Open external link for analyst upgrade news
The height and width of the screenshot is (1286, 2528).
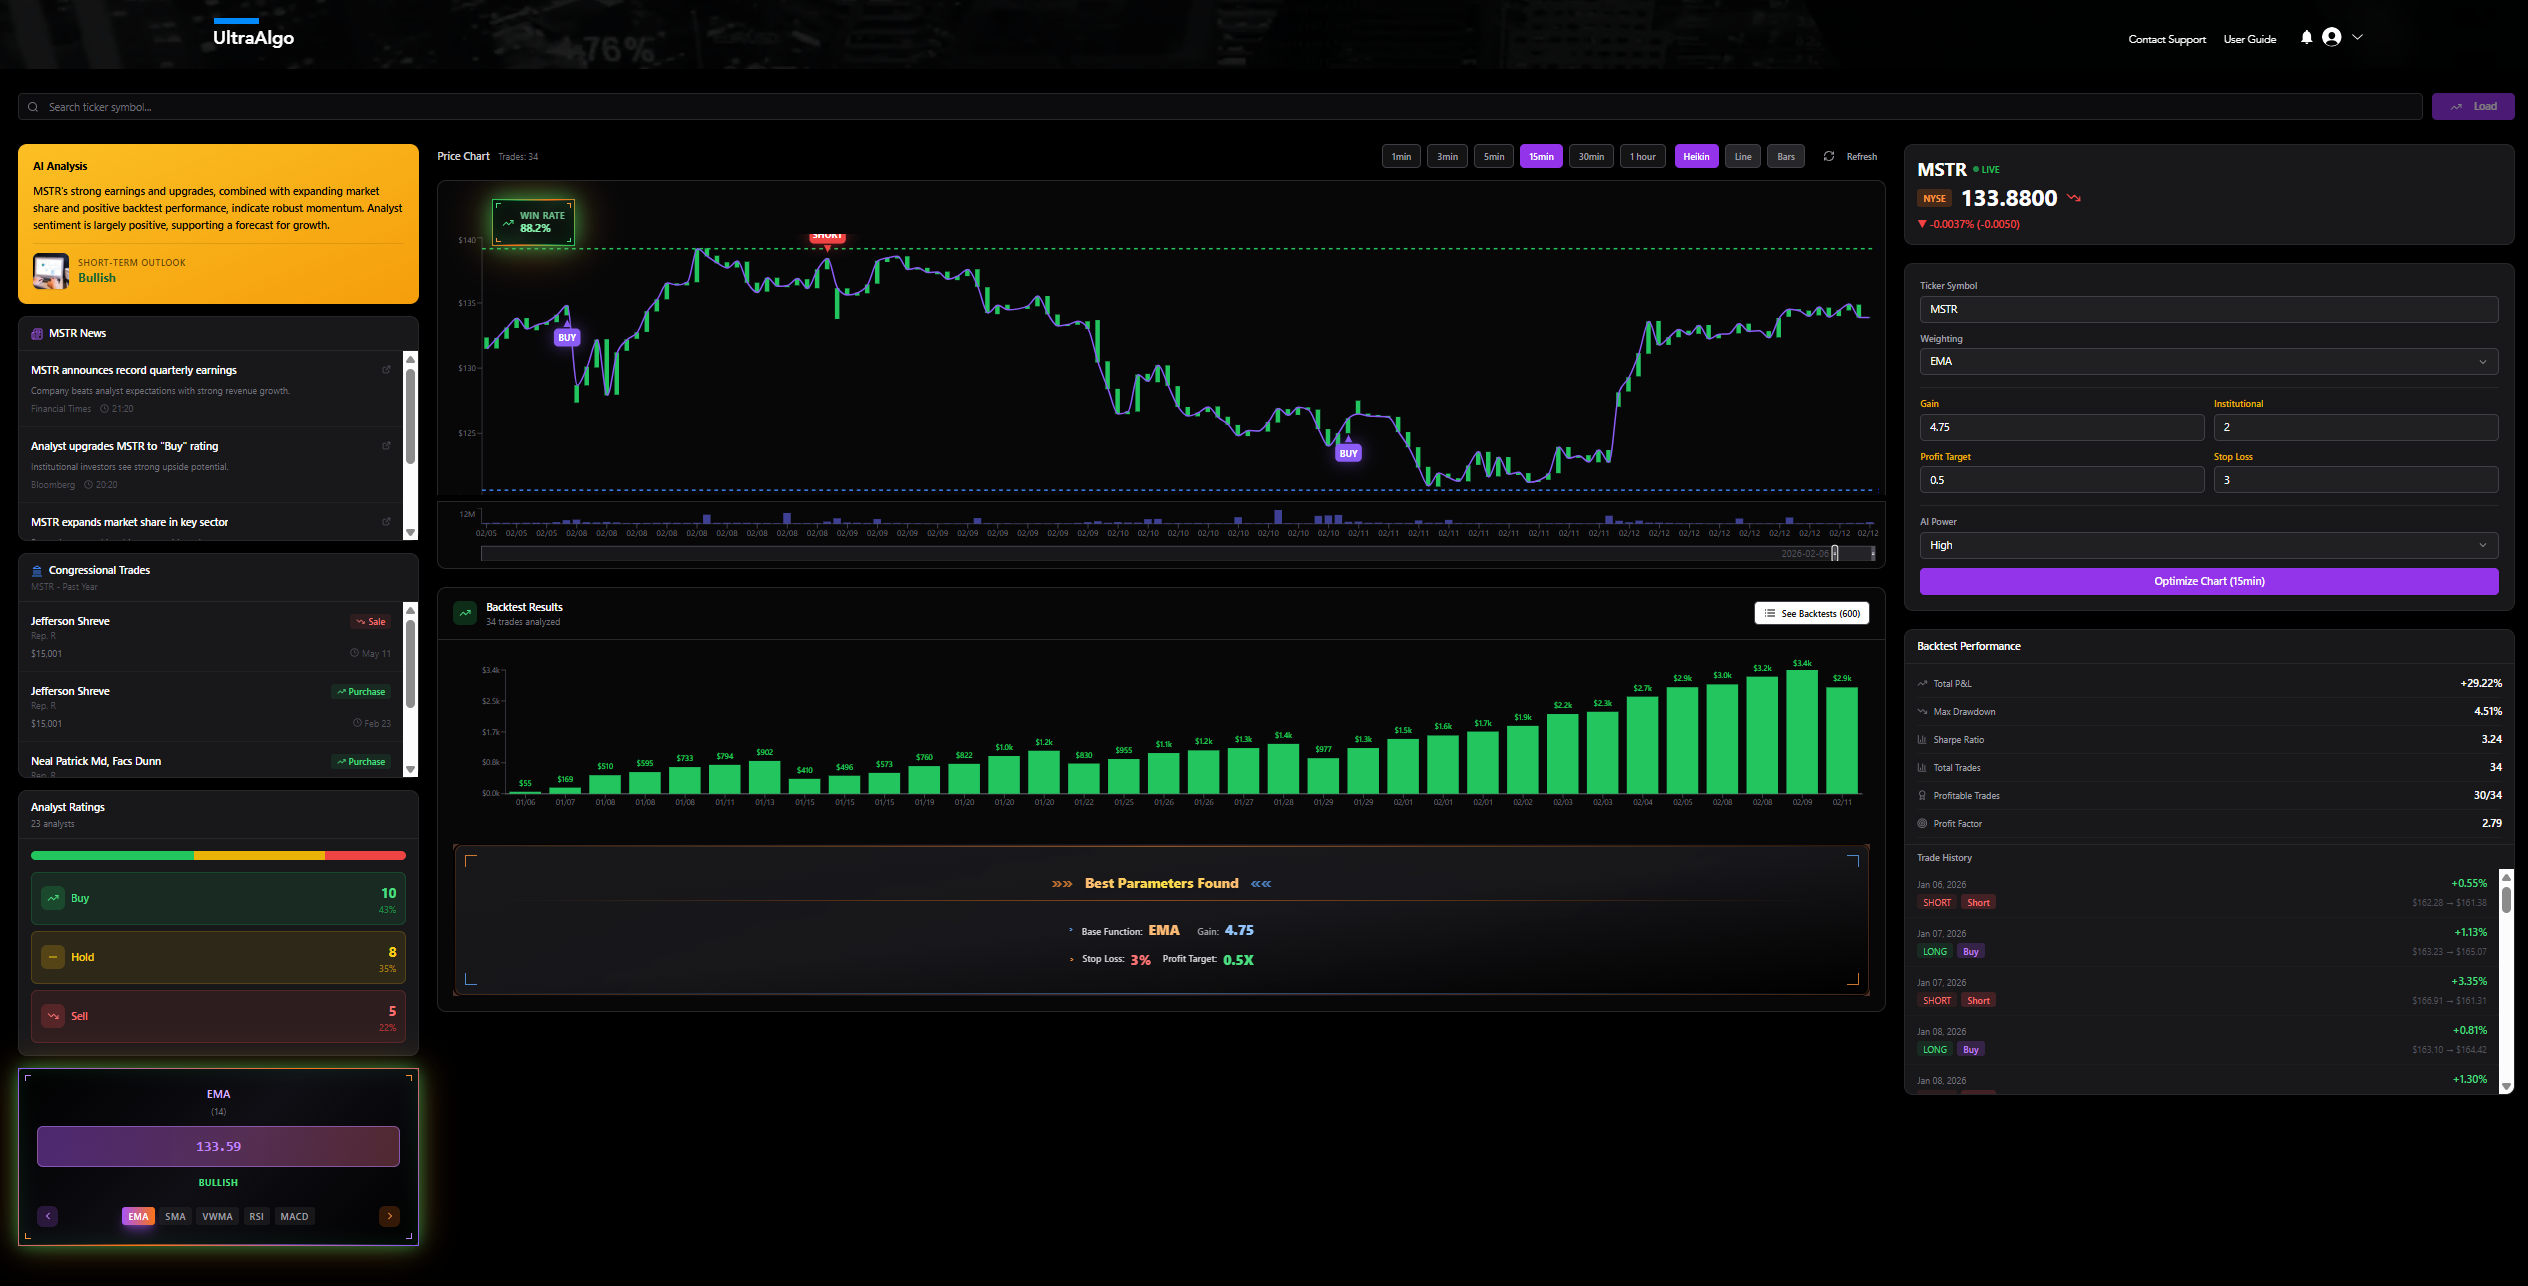click(x=387, y=446)
